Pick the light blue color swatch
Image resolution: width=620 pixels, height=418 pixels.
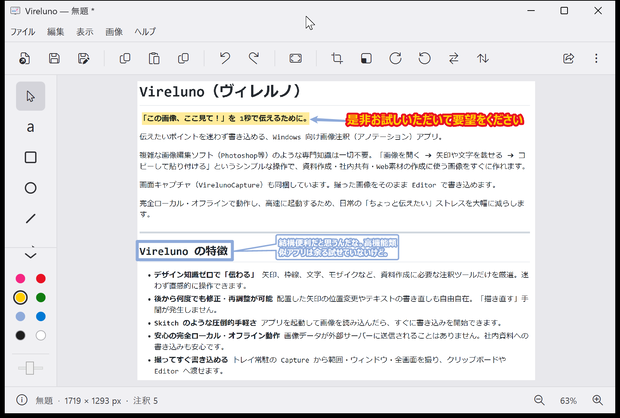21,316
